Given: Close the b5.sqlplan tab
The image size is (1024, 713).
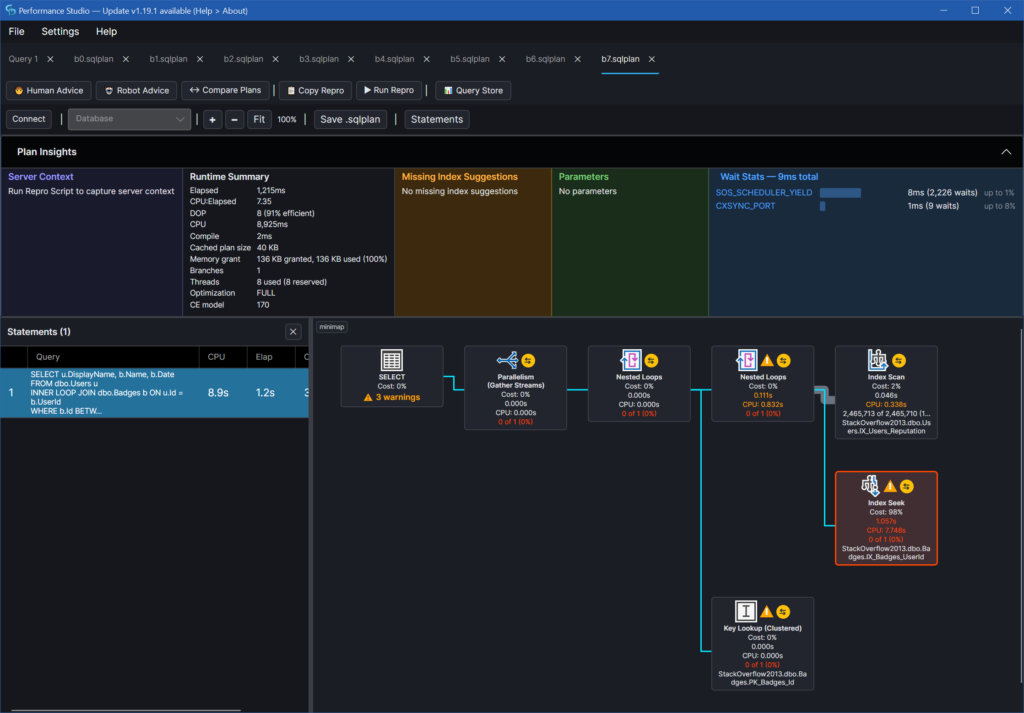Looking at the screenshot, I should 502,59.
